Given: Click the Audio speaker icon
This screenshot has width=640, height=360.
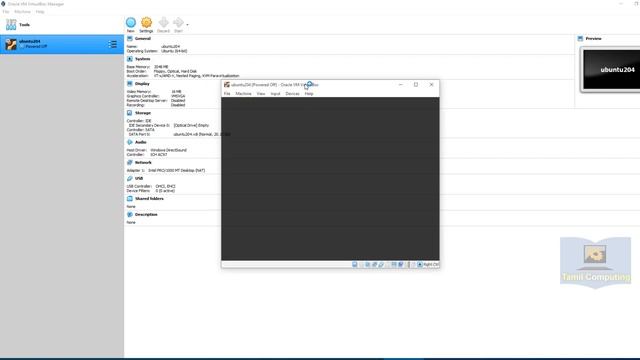Looking at the screenshot, I should pyautogui.click(x=129, y=142).
